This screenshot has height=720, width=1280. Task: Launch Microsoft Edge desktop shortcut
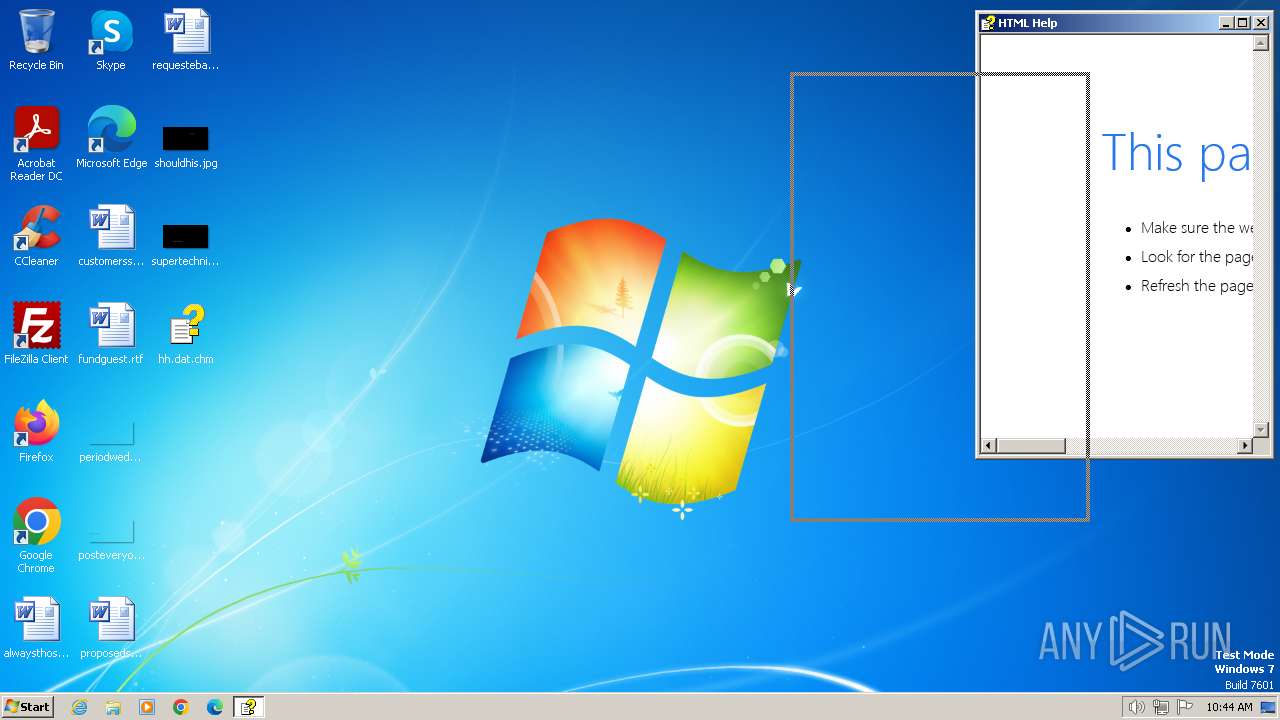[111, 138]
